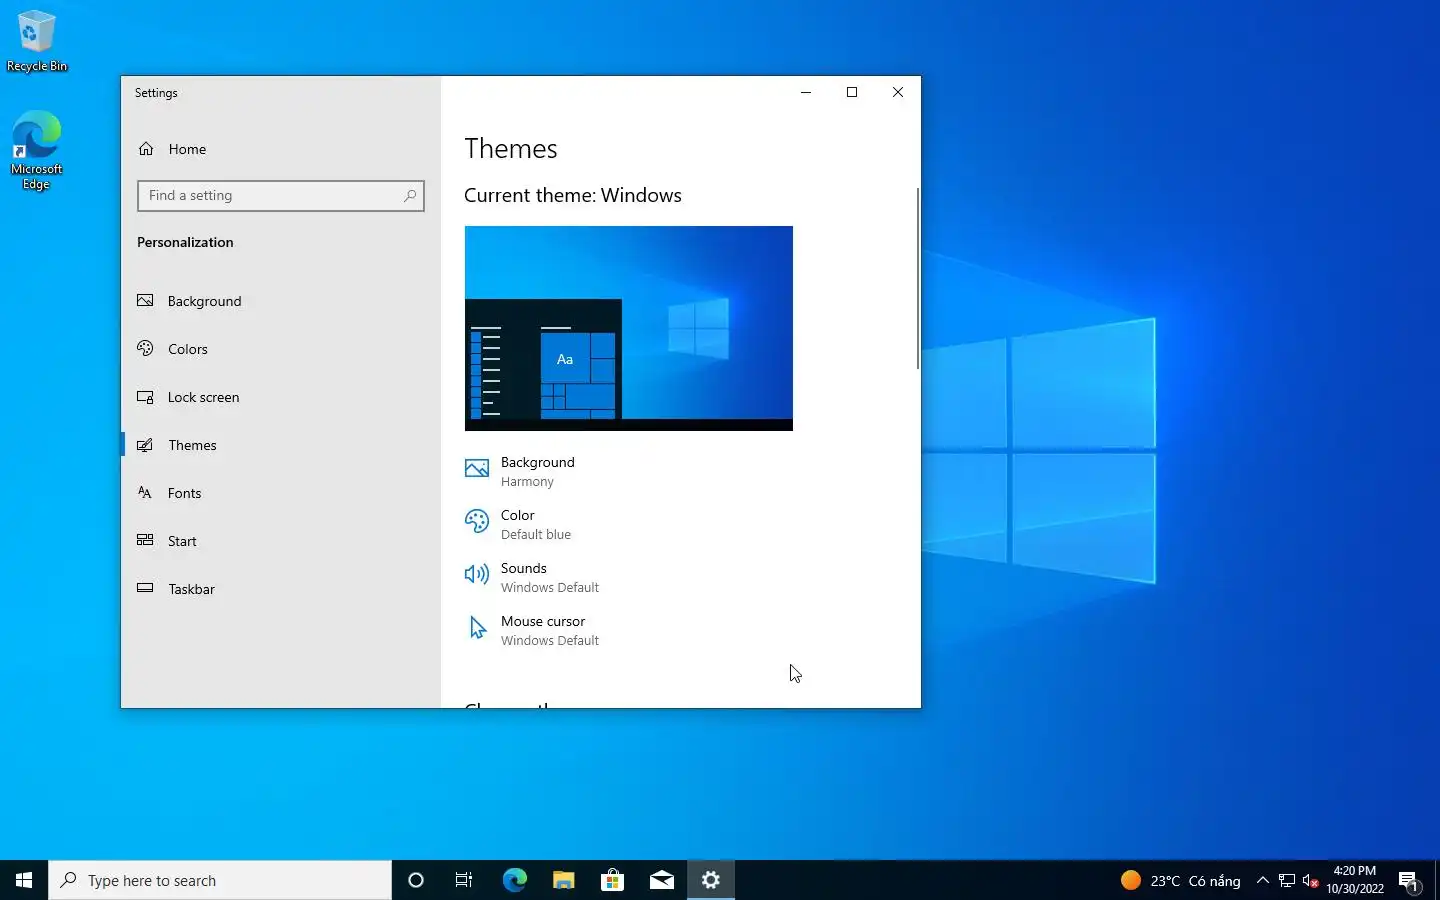Click the Fonts icon in sidebar
Viewport: 1440px width, 900px height.
coord(145,492)
